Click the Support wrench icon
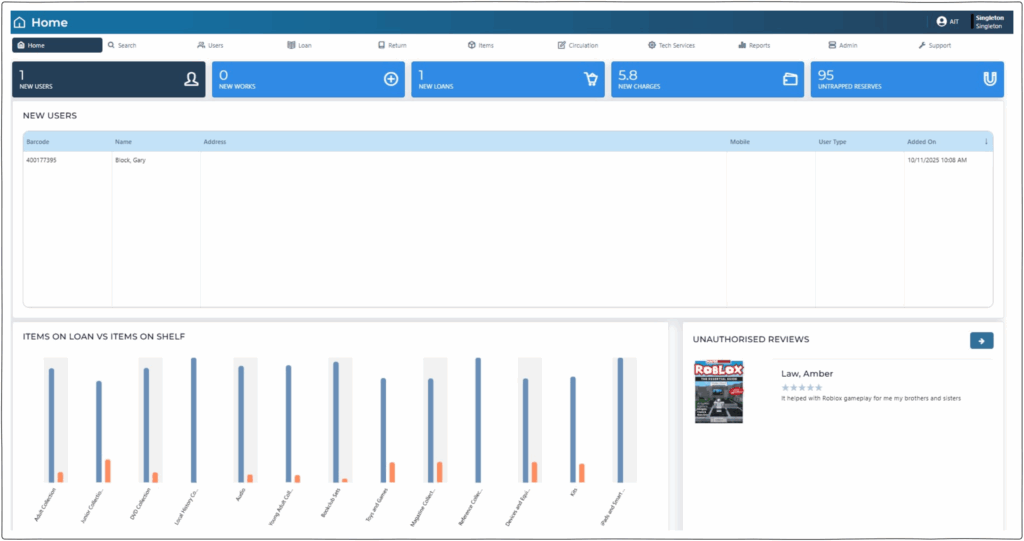Image resolution: width=1024 pixels, height=541 pixels. pos(922,45)
